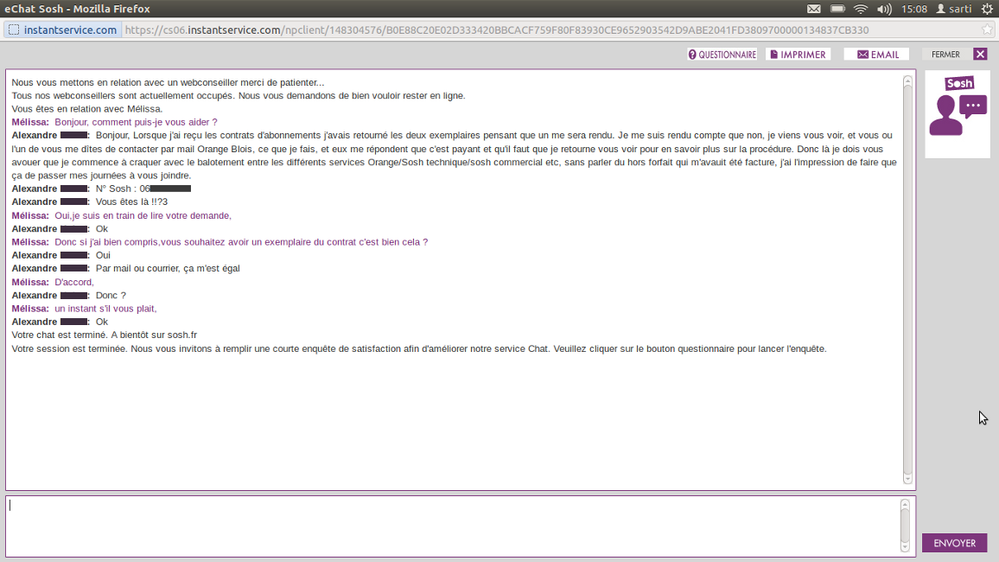Click message 'Bonjour, comment puis-je vous aider ?'
The image size is (999, 562).
[x=136, y=122]
